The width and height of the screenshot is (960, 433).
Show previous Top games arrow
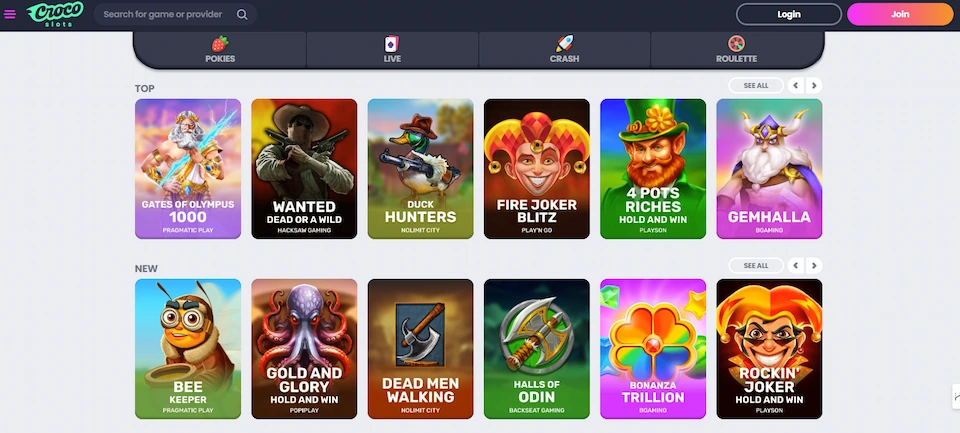[795, 86]
